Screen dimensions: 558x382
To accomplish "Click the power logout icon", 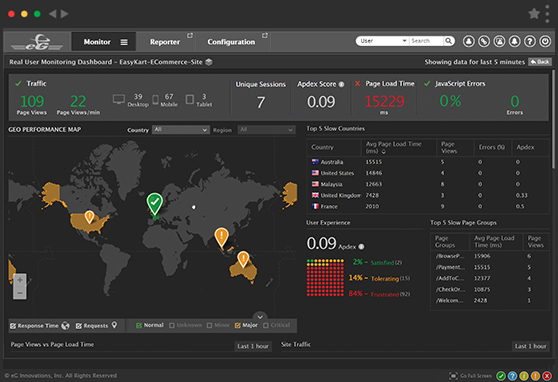I will coord(545,41).
